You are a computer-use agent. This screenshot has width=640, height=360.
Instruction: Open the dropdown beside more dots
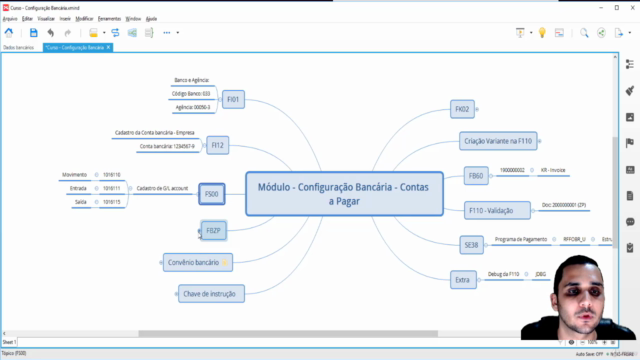coord(178,33)
